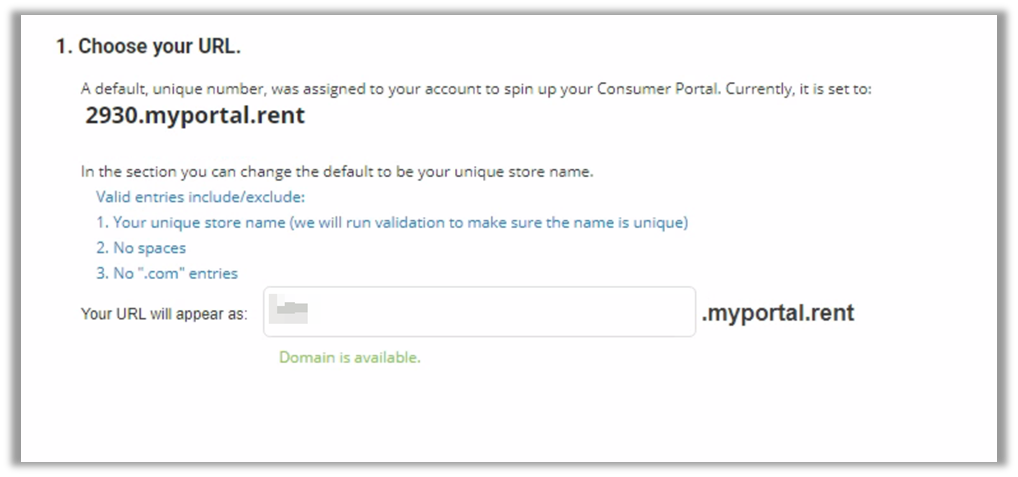Viewport: 1018px width, 477px height.
Task: Click "2930" in the default portal address
Action: pos(106,116)
